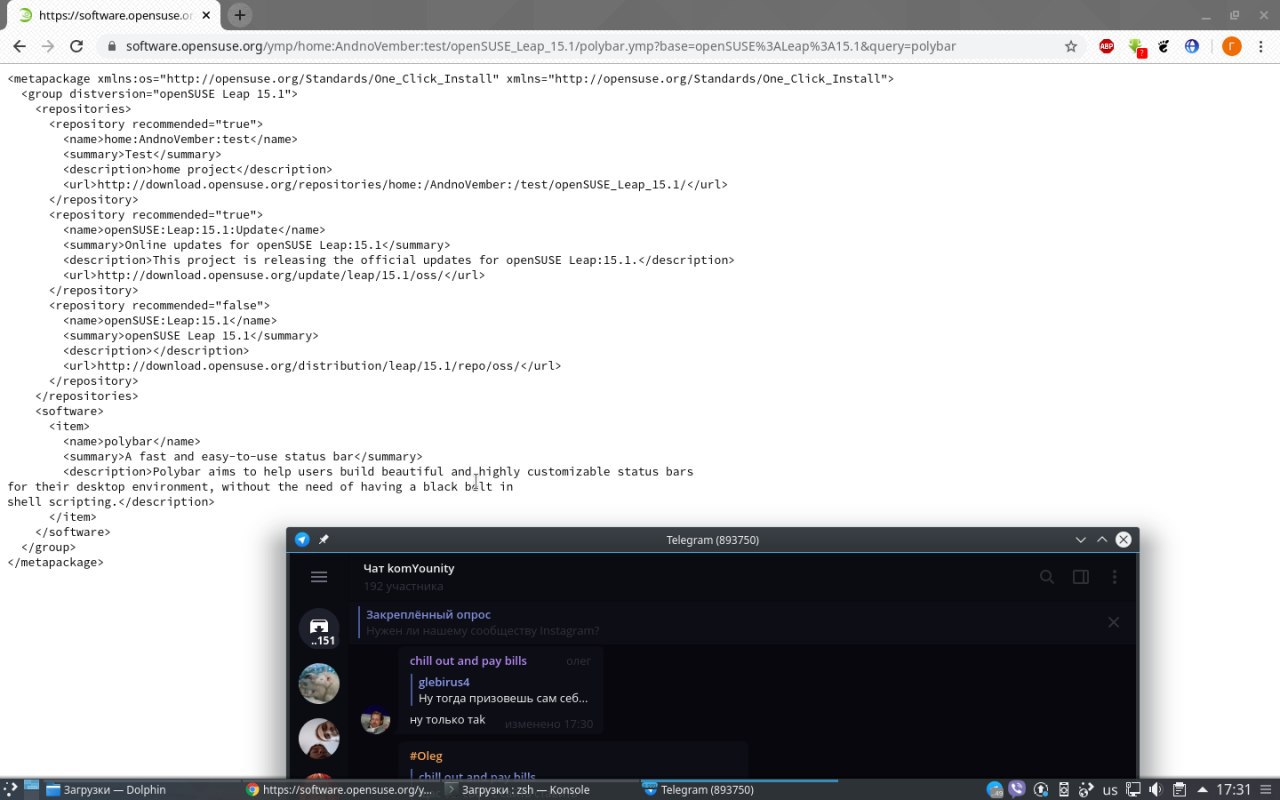This screenshot has width=1280, height=800.
Task: Open KDE Connect tray icon
Action: click(1064, 789)
